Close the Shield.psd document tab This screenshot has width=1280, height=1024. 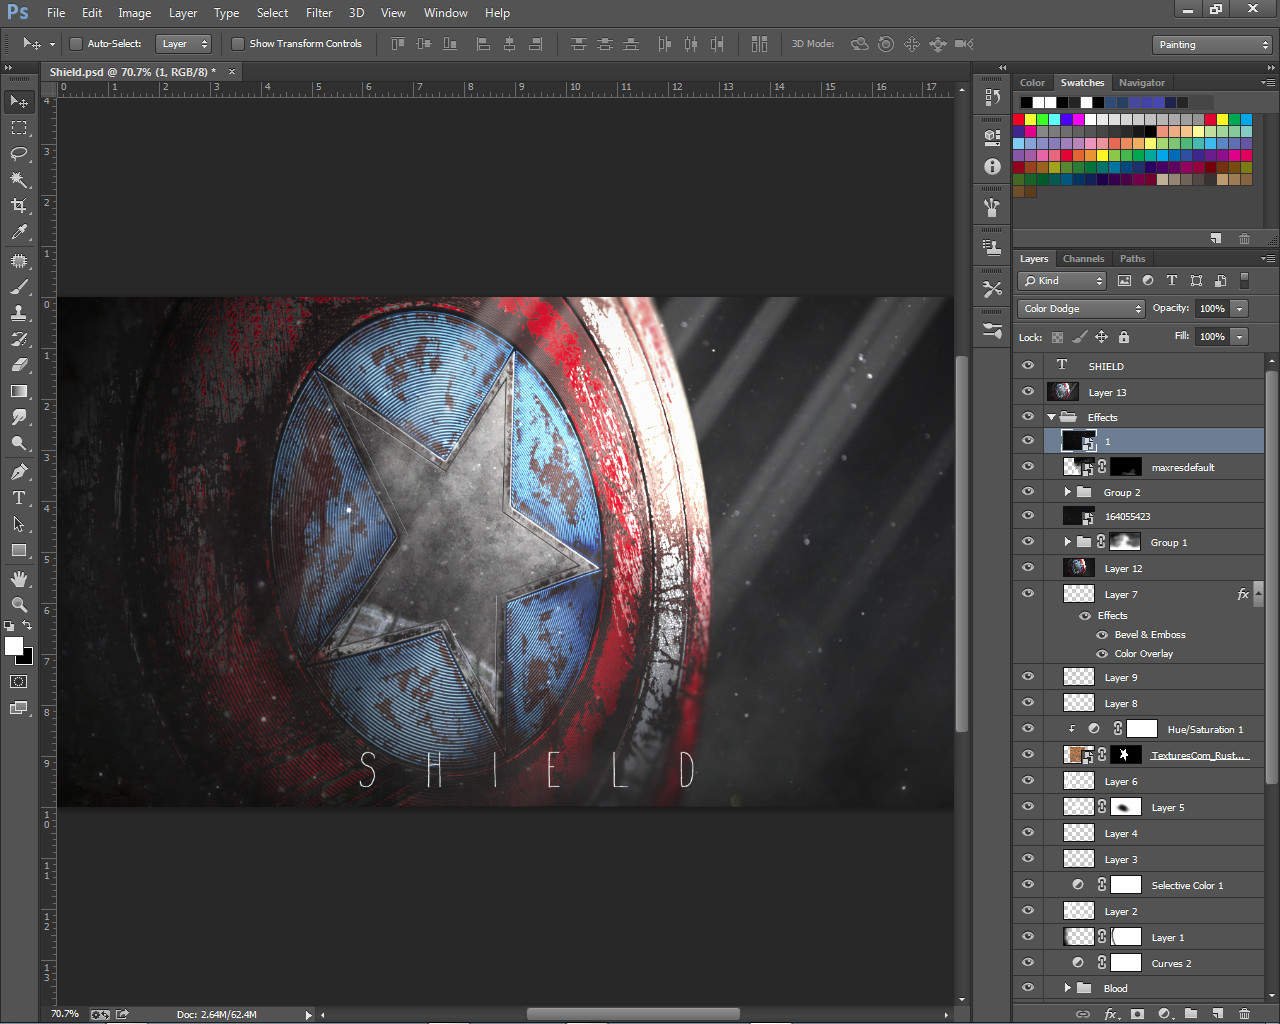pos(232,72)
